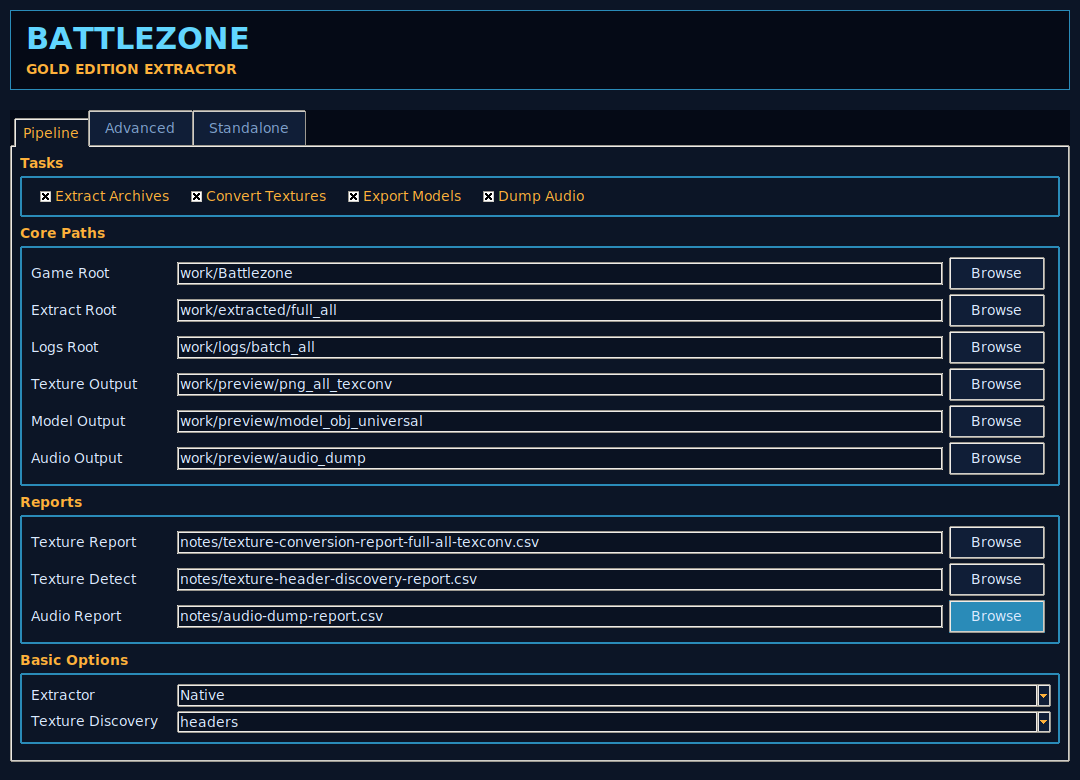Click the Model Output label
This screenshot has width=1080, height=780.
click(x=79, y=422)
